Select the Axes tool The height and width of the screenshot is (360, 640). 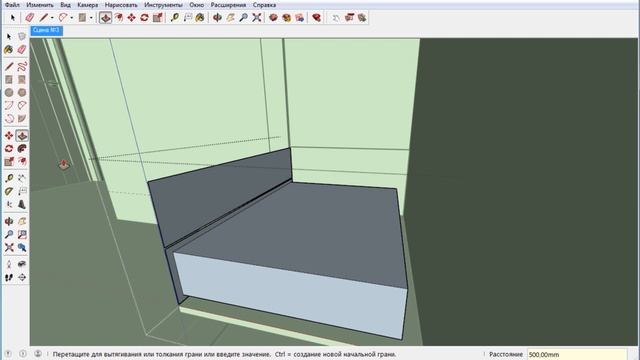click(x=9, y=204)
